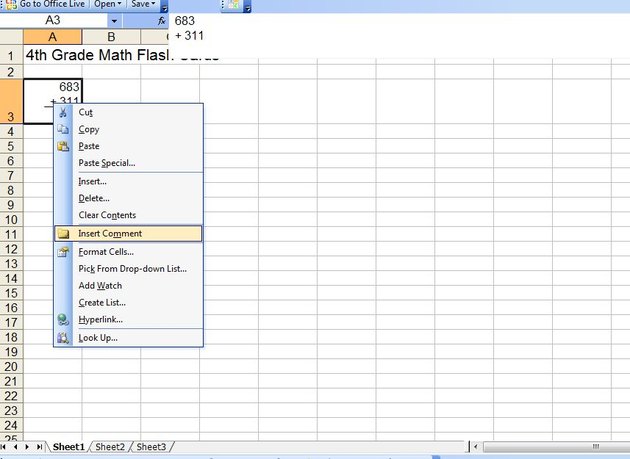Expand the Save button dropdown

point(153,4)
